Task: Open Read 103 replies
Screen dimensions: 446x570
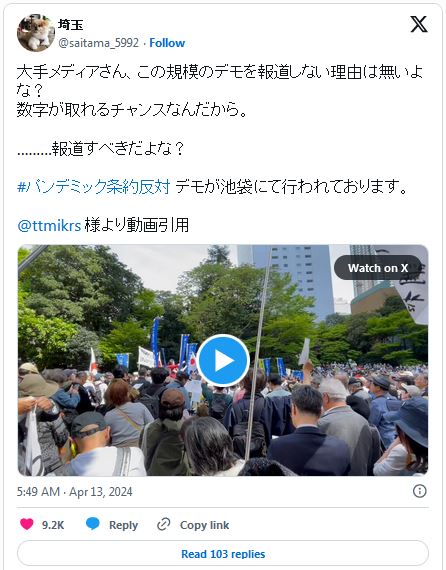Action: (223, 554)
